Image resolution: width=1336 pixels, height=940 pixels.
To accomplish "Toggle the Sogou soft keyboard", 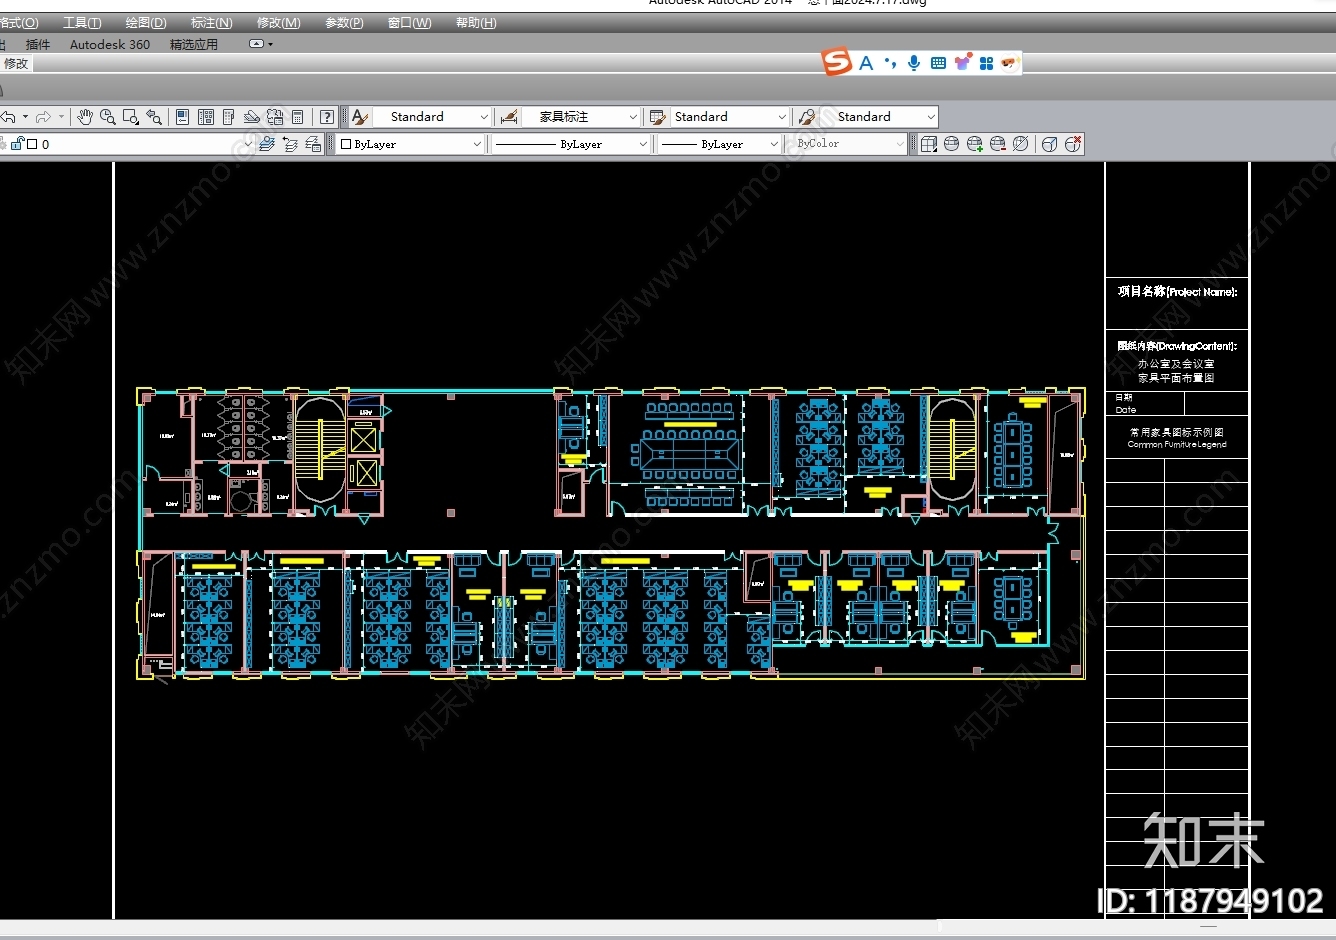I will pyautogui.click(x=938, y=63).
